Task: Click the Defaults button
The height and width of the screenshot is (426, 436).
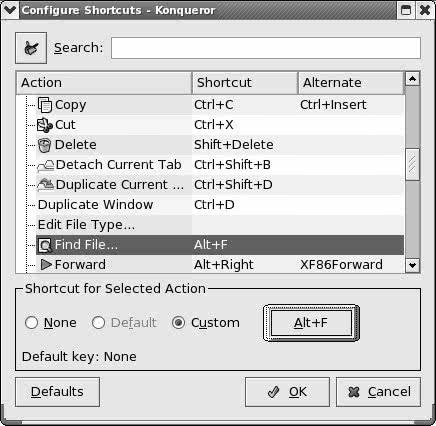Action: (57, 392)
